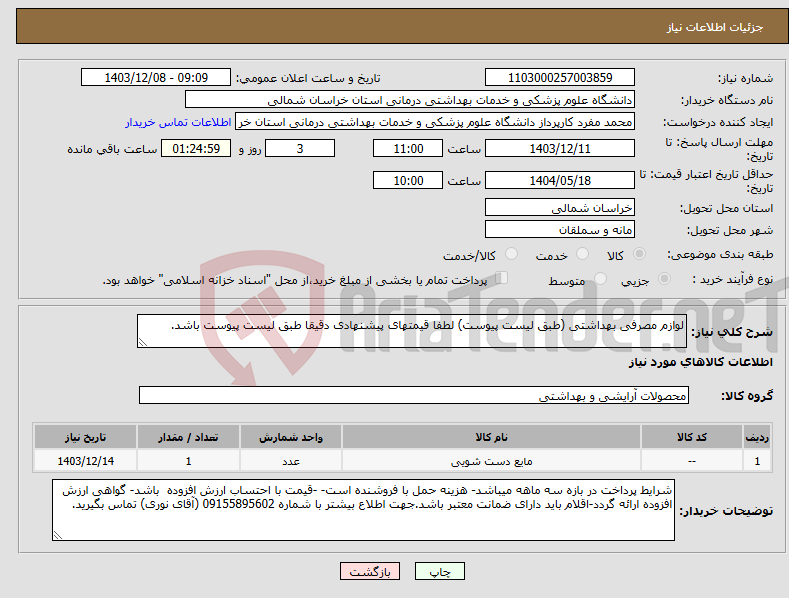Click the goods group field محصولات آرایشی
The image size is (789, 598).
[414, 395]
